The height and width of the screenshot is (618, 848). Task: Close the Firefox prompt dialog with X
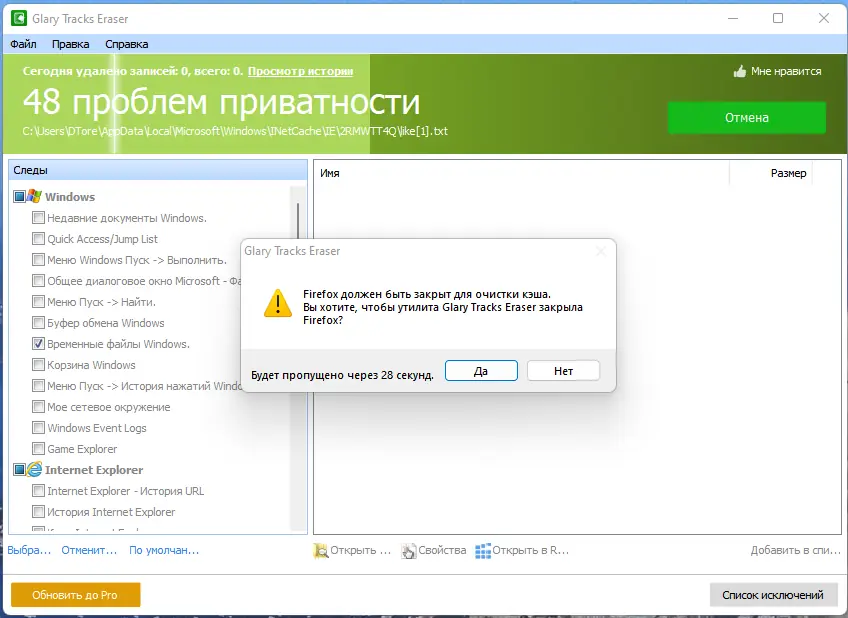[x=600, y=251]
